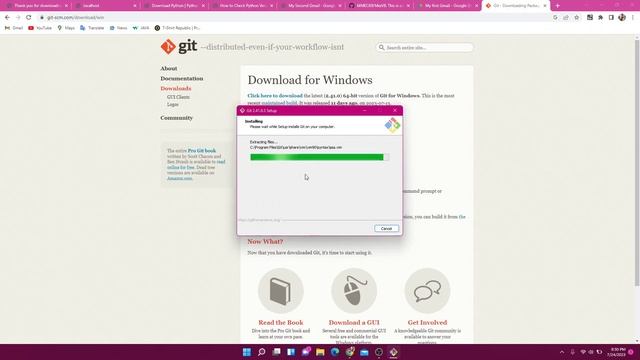Open the T-Shirt Republic bookmark
This screenshot has height=360, width=640.
point(178,28)
